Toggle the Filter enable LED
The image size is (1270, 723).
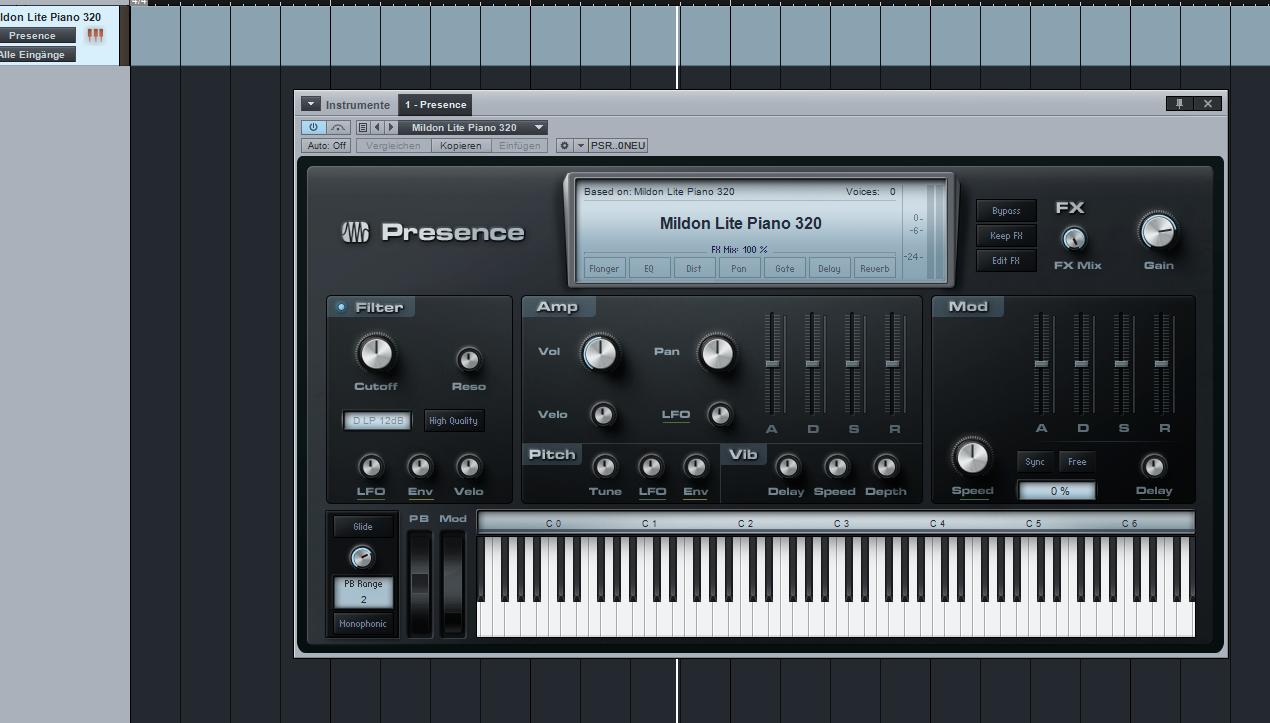tap(341, 307)
